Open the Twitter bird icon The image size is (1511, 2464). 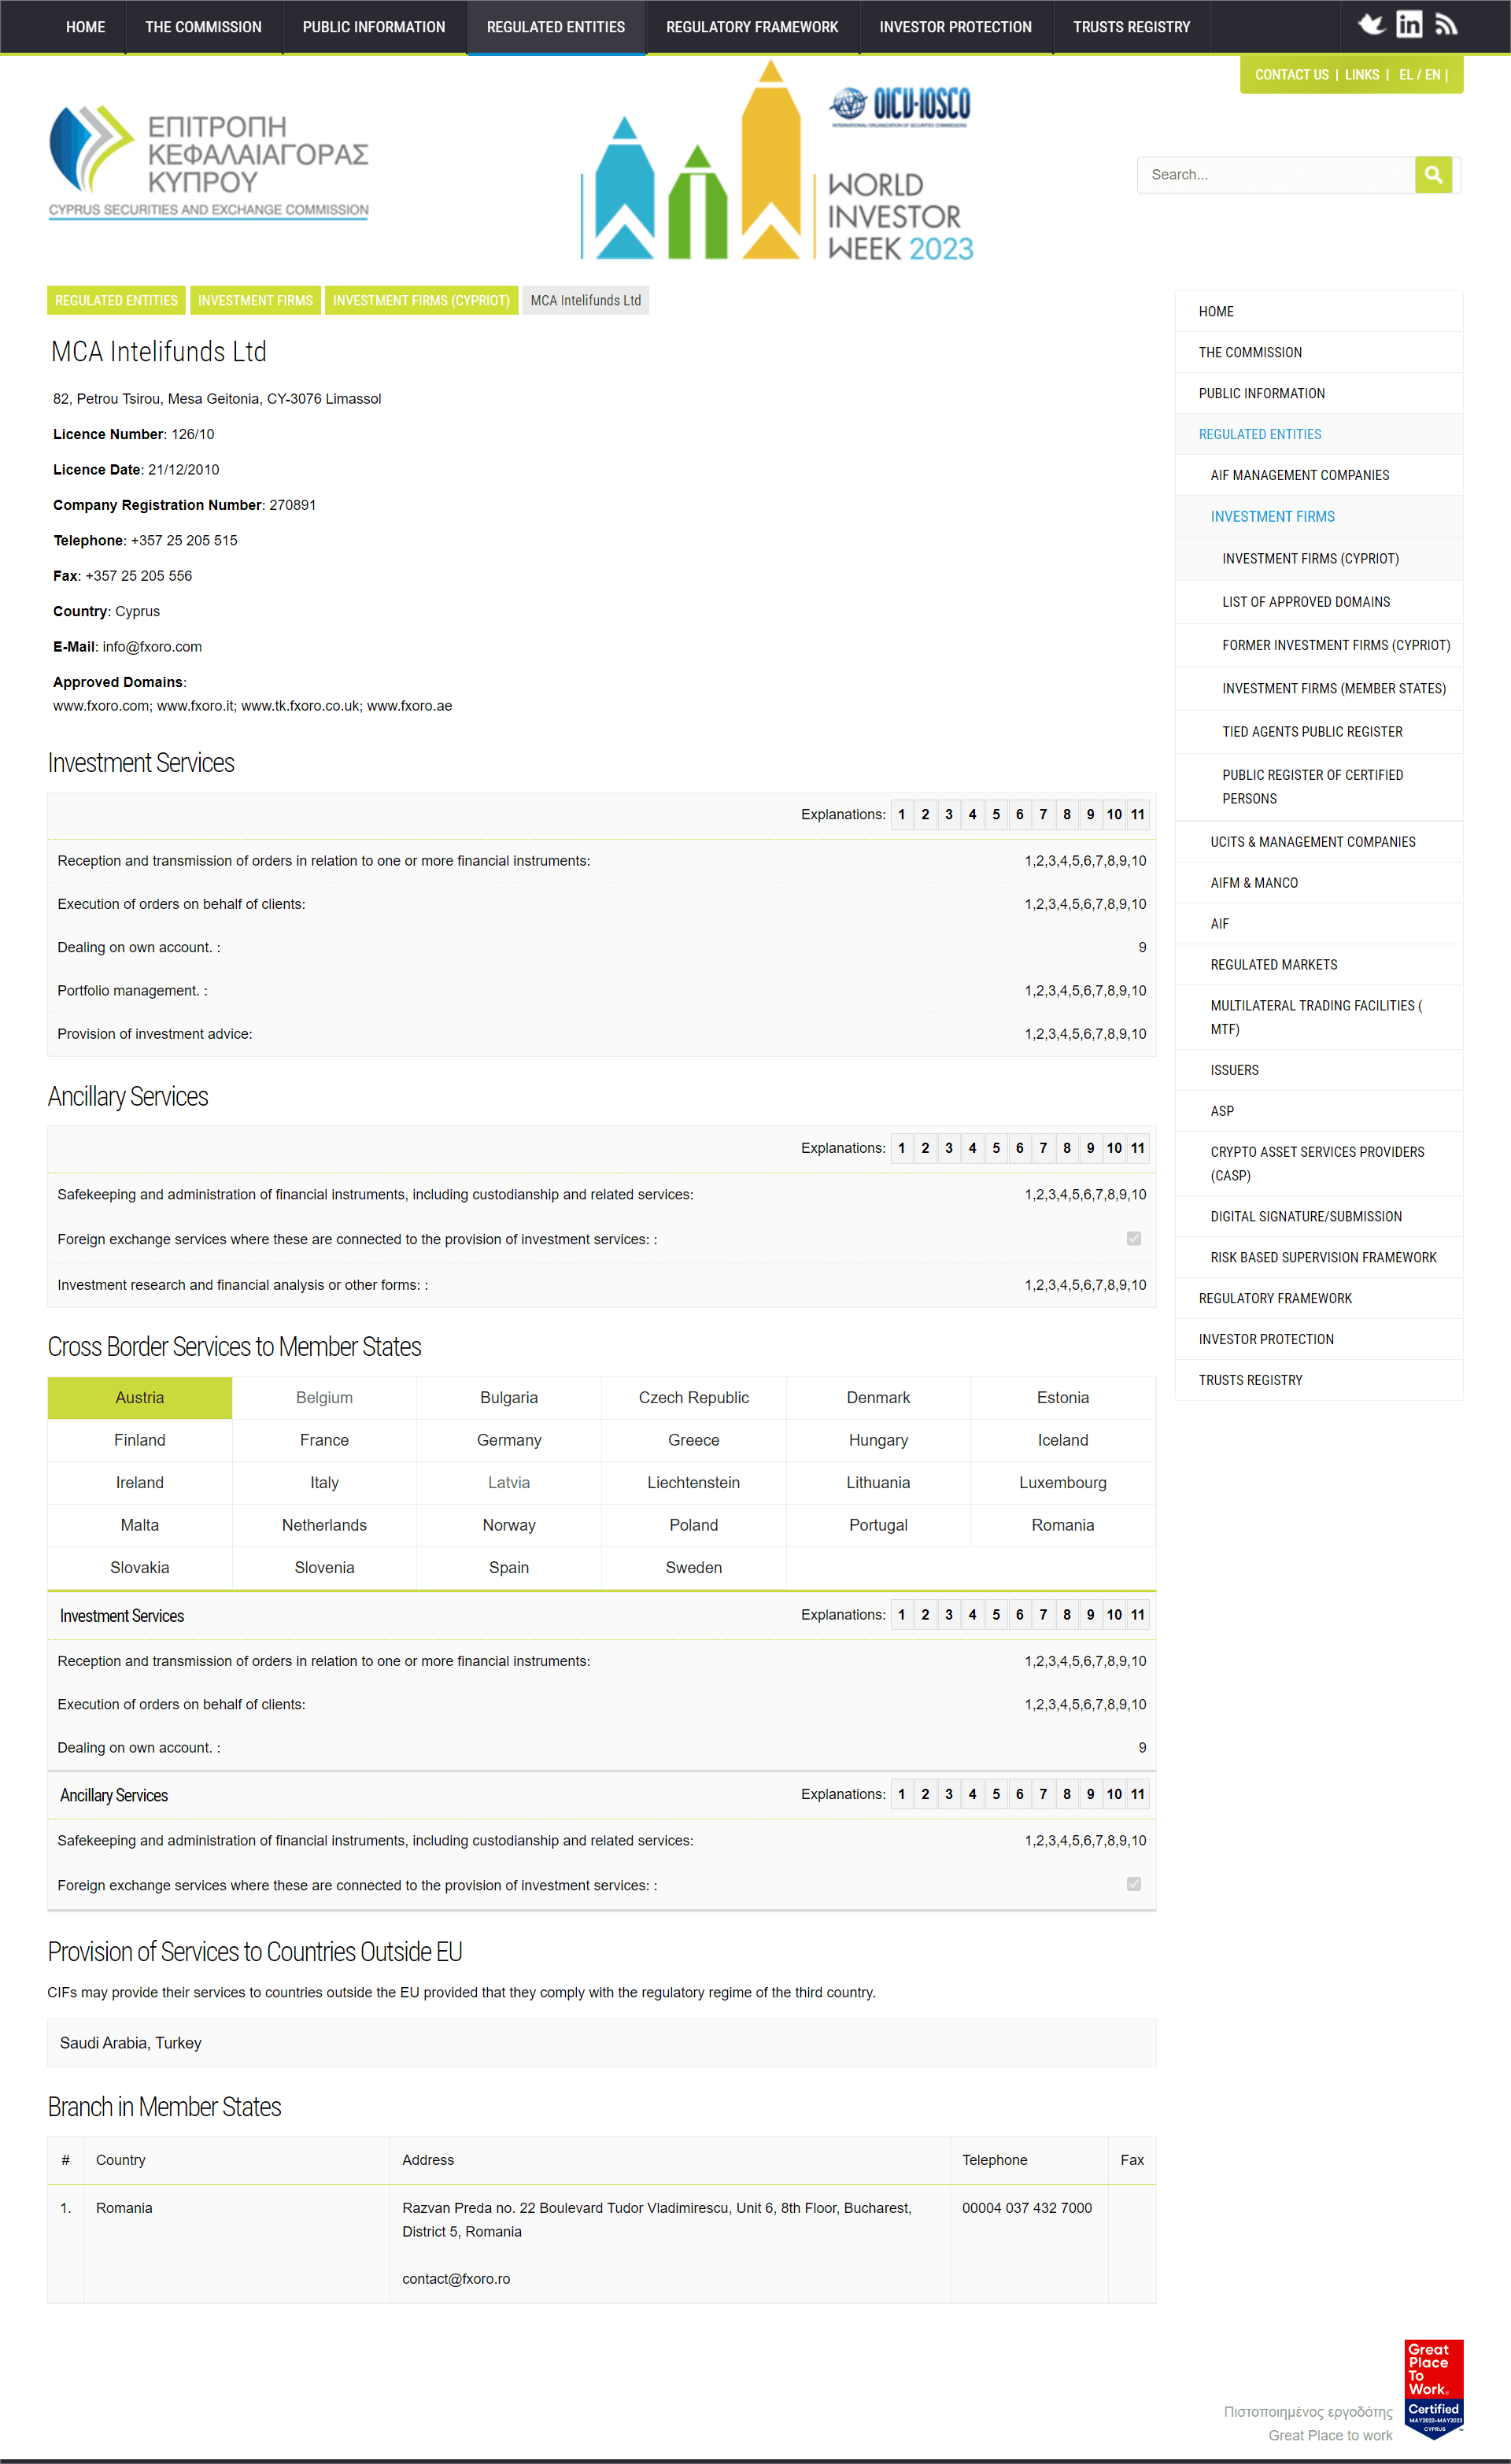tap(1371, 24)
